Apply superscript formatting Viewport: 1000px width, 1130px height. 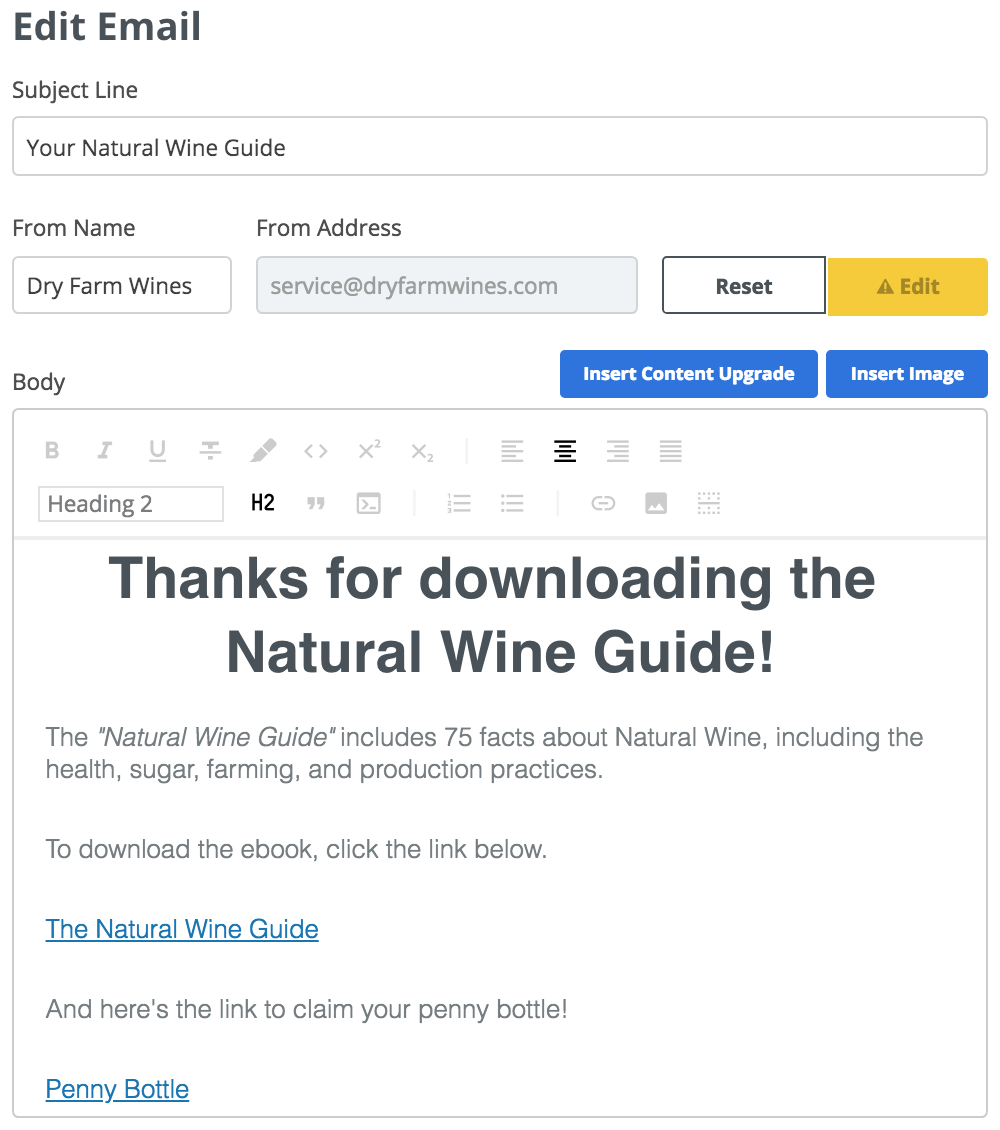point(370,450)
